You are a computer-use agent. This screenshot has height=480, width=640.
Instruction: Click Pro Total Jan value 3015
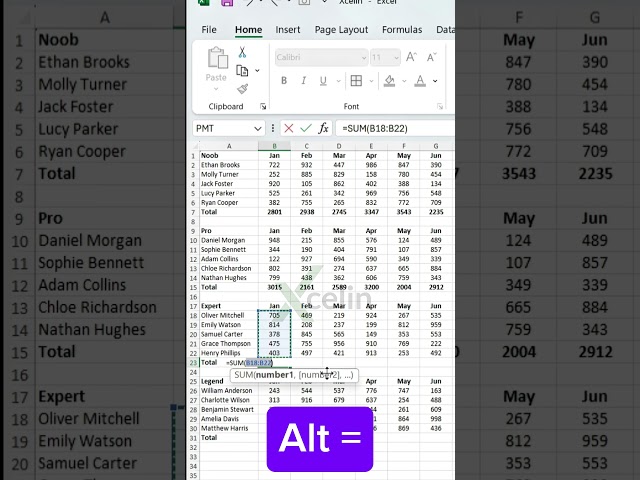pos(274,287)
